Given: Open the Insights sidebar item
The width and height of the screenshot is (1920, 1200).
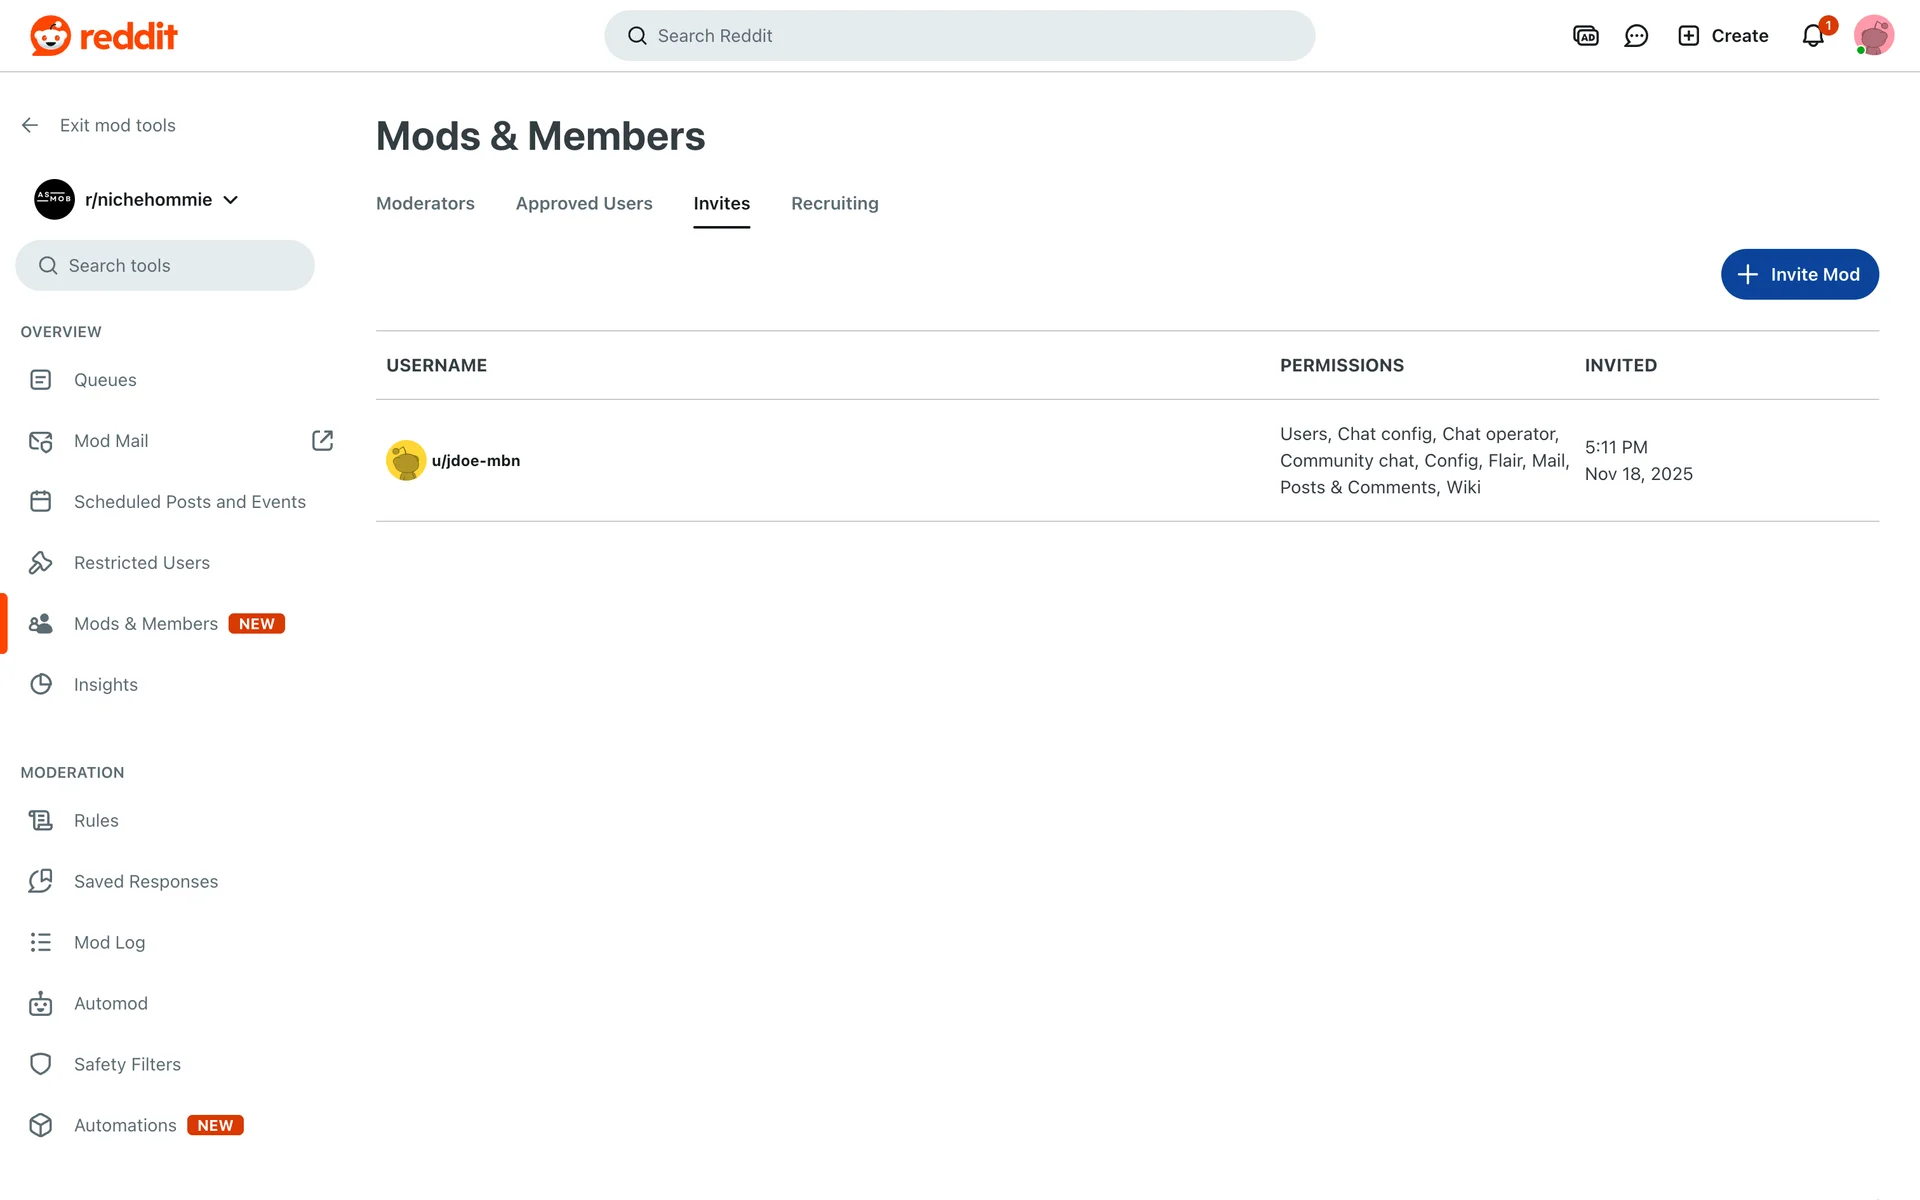Looking at the screenshot, I should pyautogui.click(x=105, y=685).
